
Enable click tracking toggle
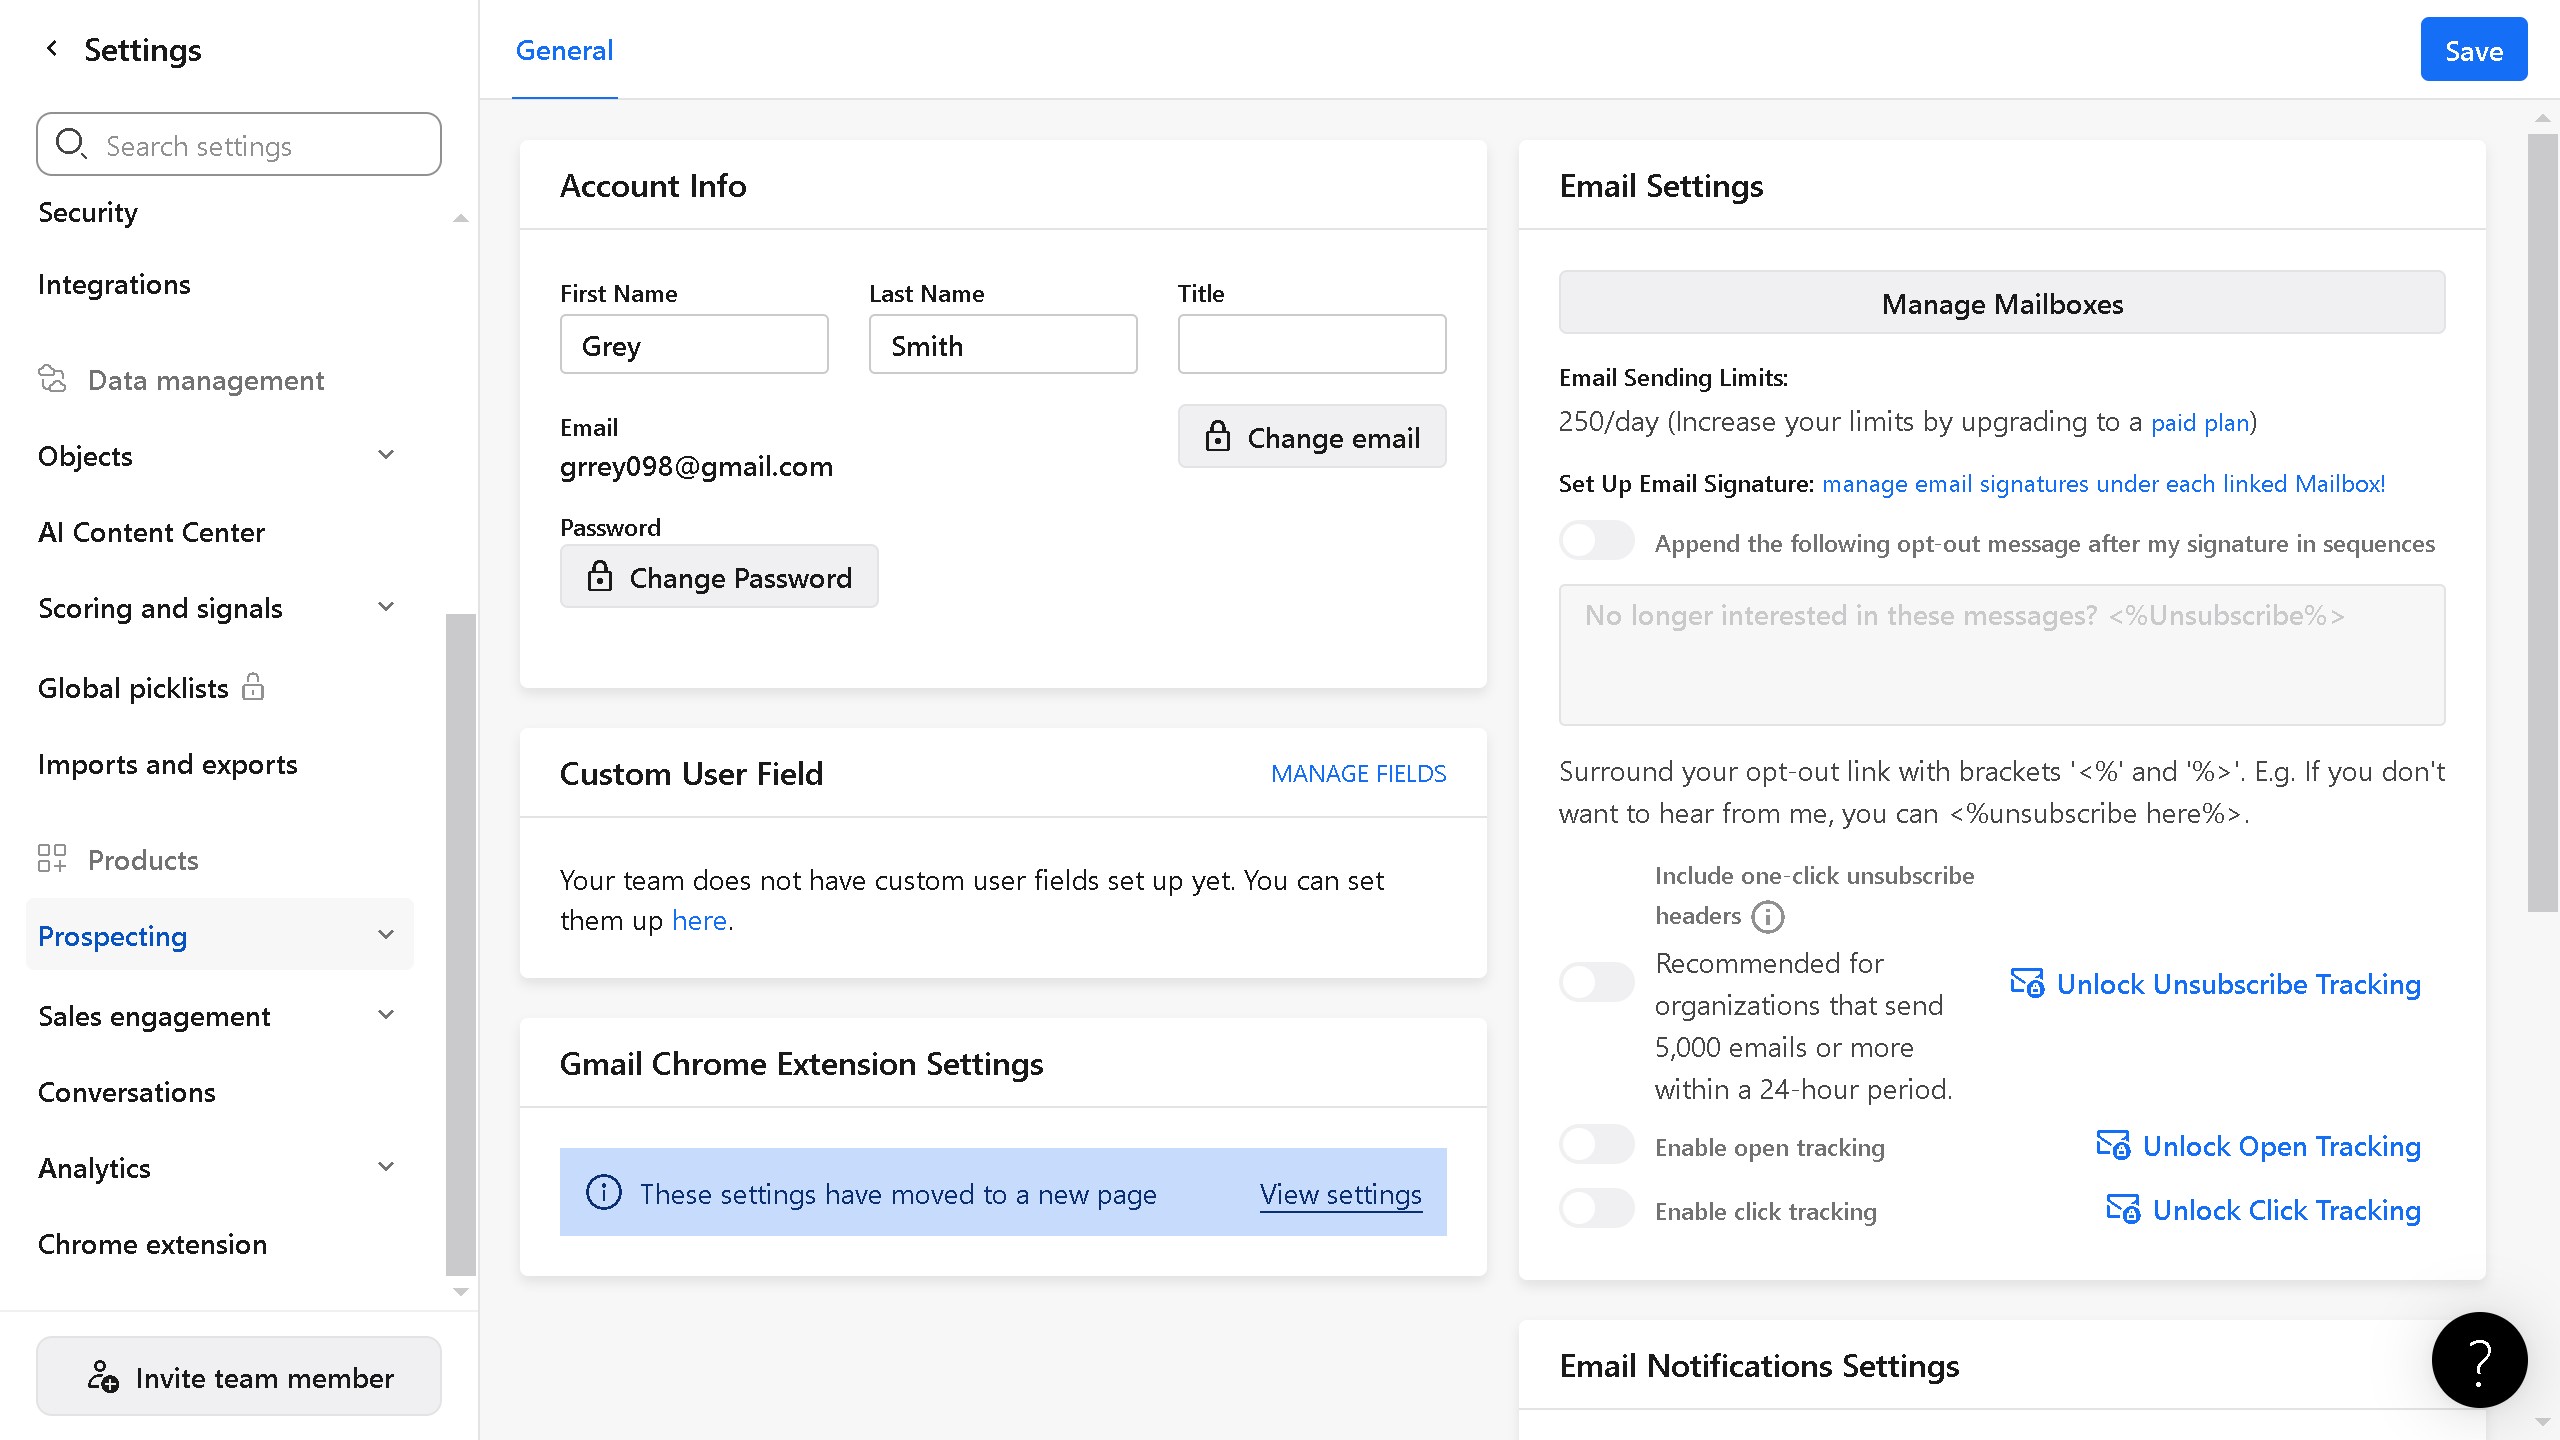(1596, 1209)
